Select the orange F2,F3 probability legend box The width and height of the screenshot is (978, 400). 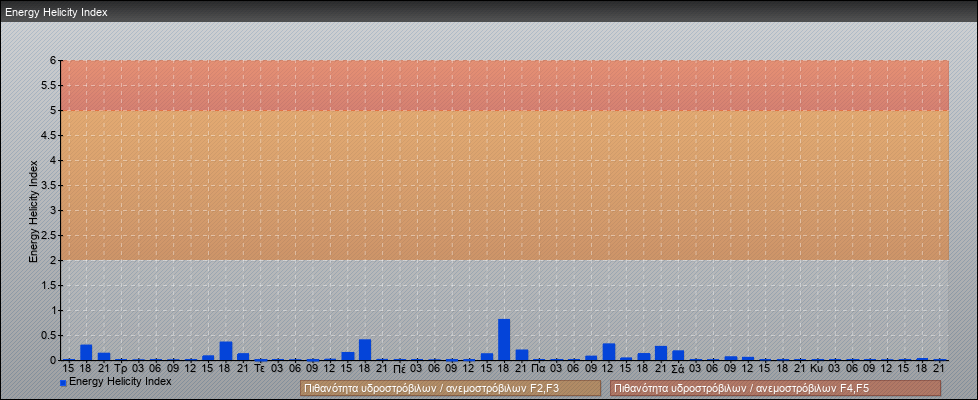point(450,388)
